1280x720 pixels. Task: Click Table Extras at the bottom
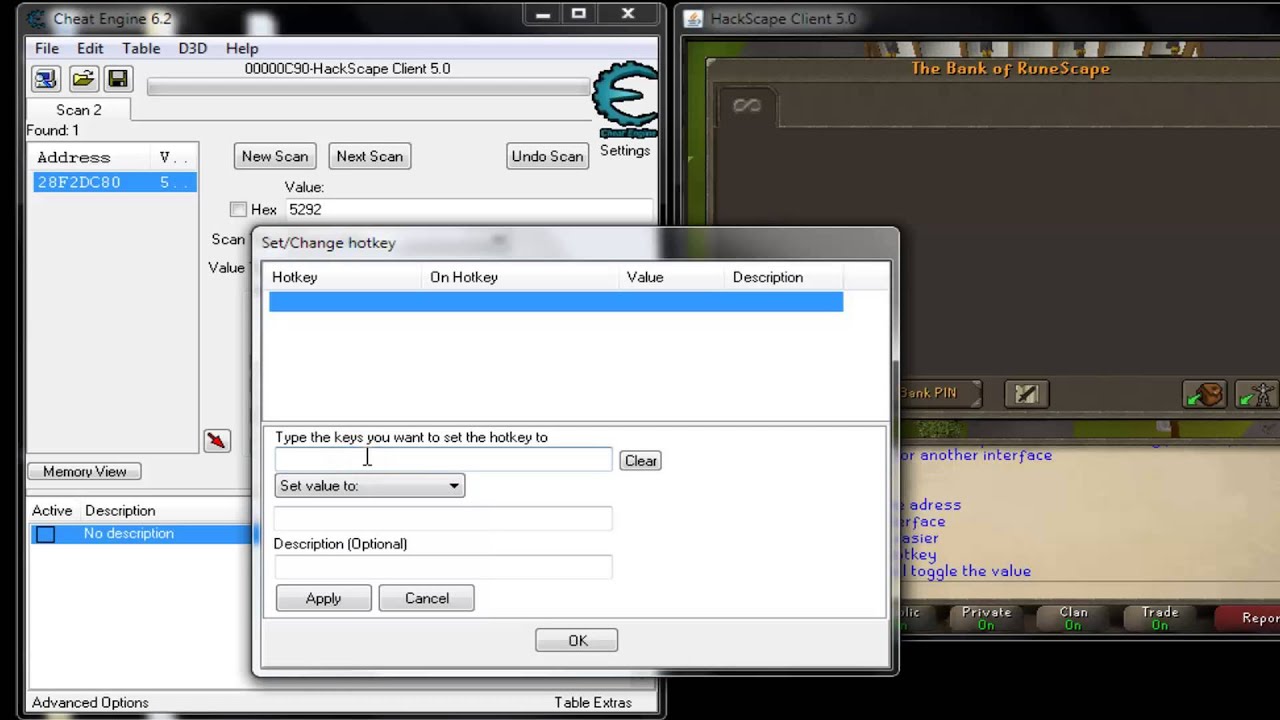coord(593,702)
